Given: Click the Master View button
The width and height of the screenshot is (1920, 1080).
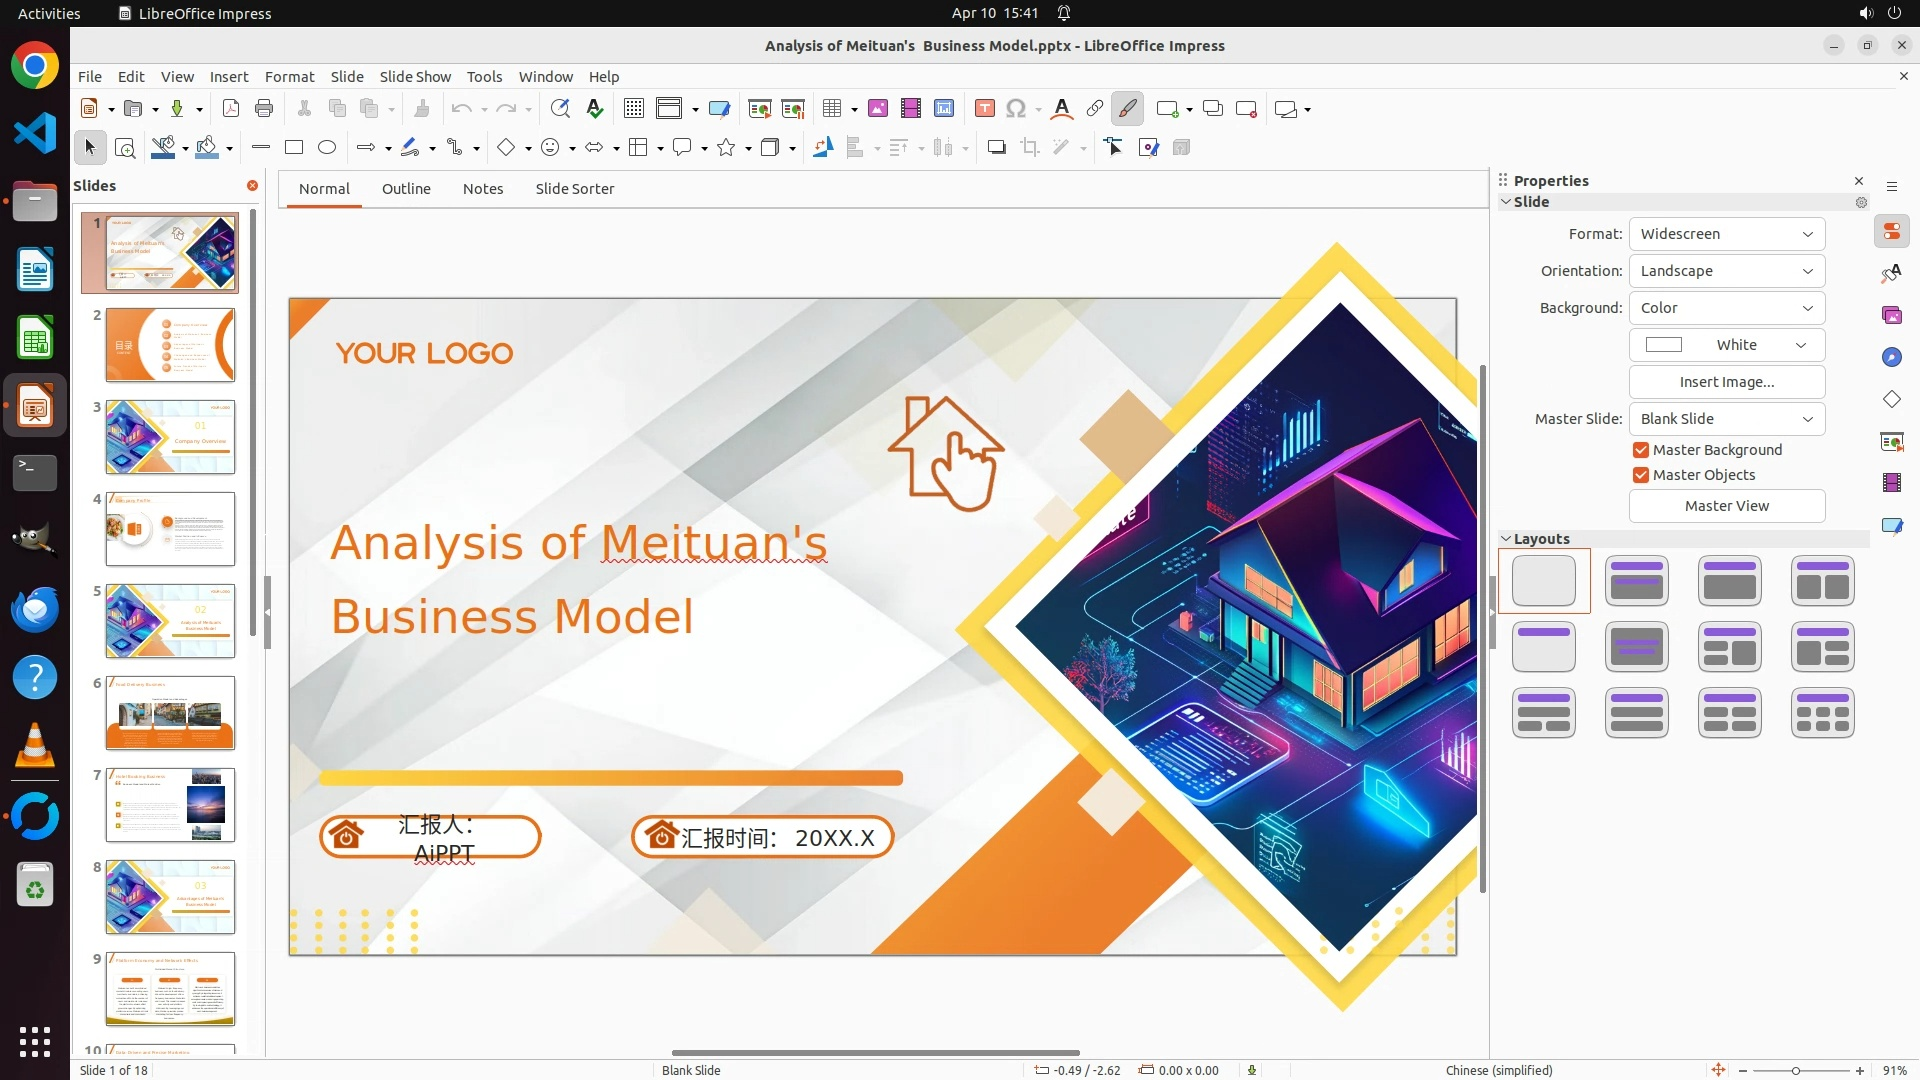Looking at the screenshot, I should click(x=1726, y=506).
